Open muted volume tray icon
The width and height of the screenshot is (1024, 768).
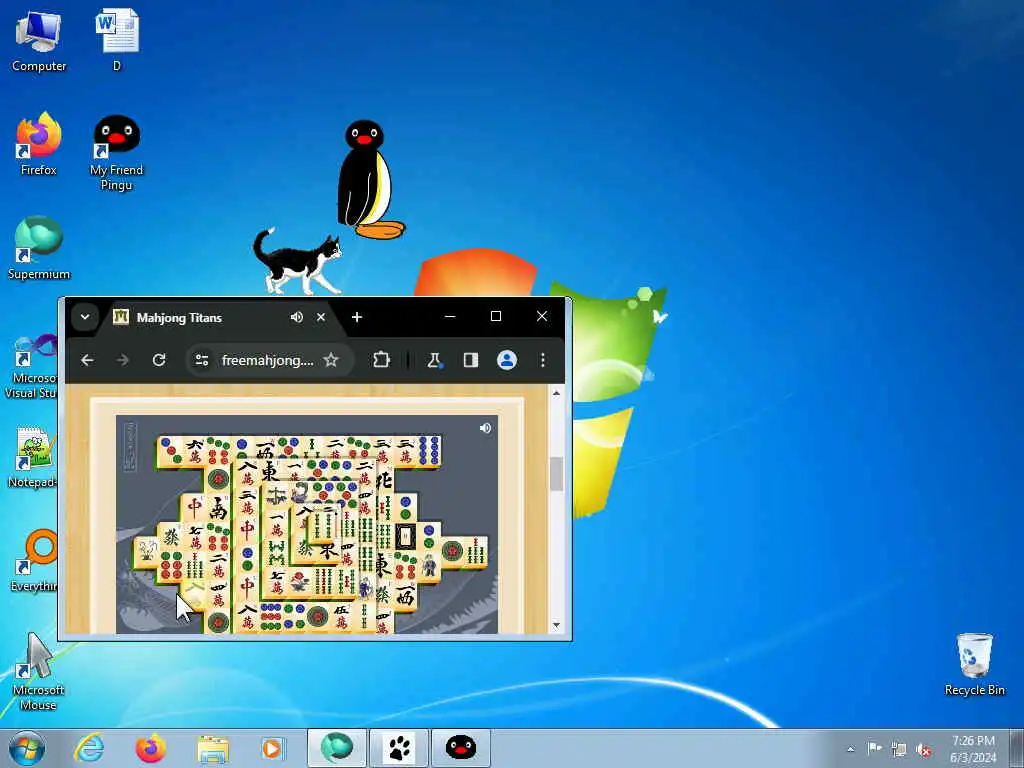pyautogui.click(x=923, y=749)
